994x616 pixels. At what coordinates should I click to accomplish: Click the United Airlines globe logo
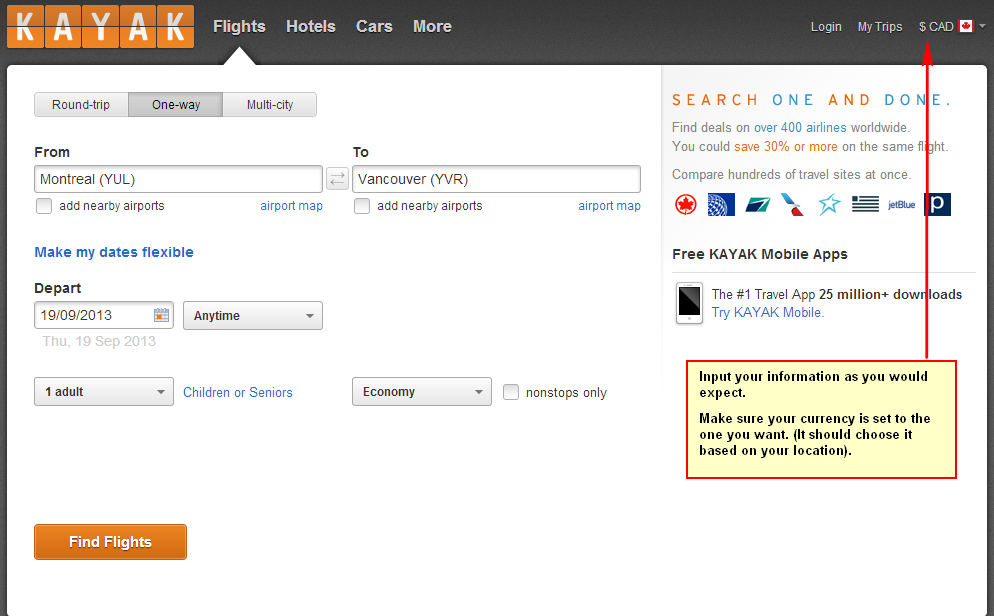721,205
